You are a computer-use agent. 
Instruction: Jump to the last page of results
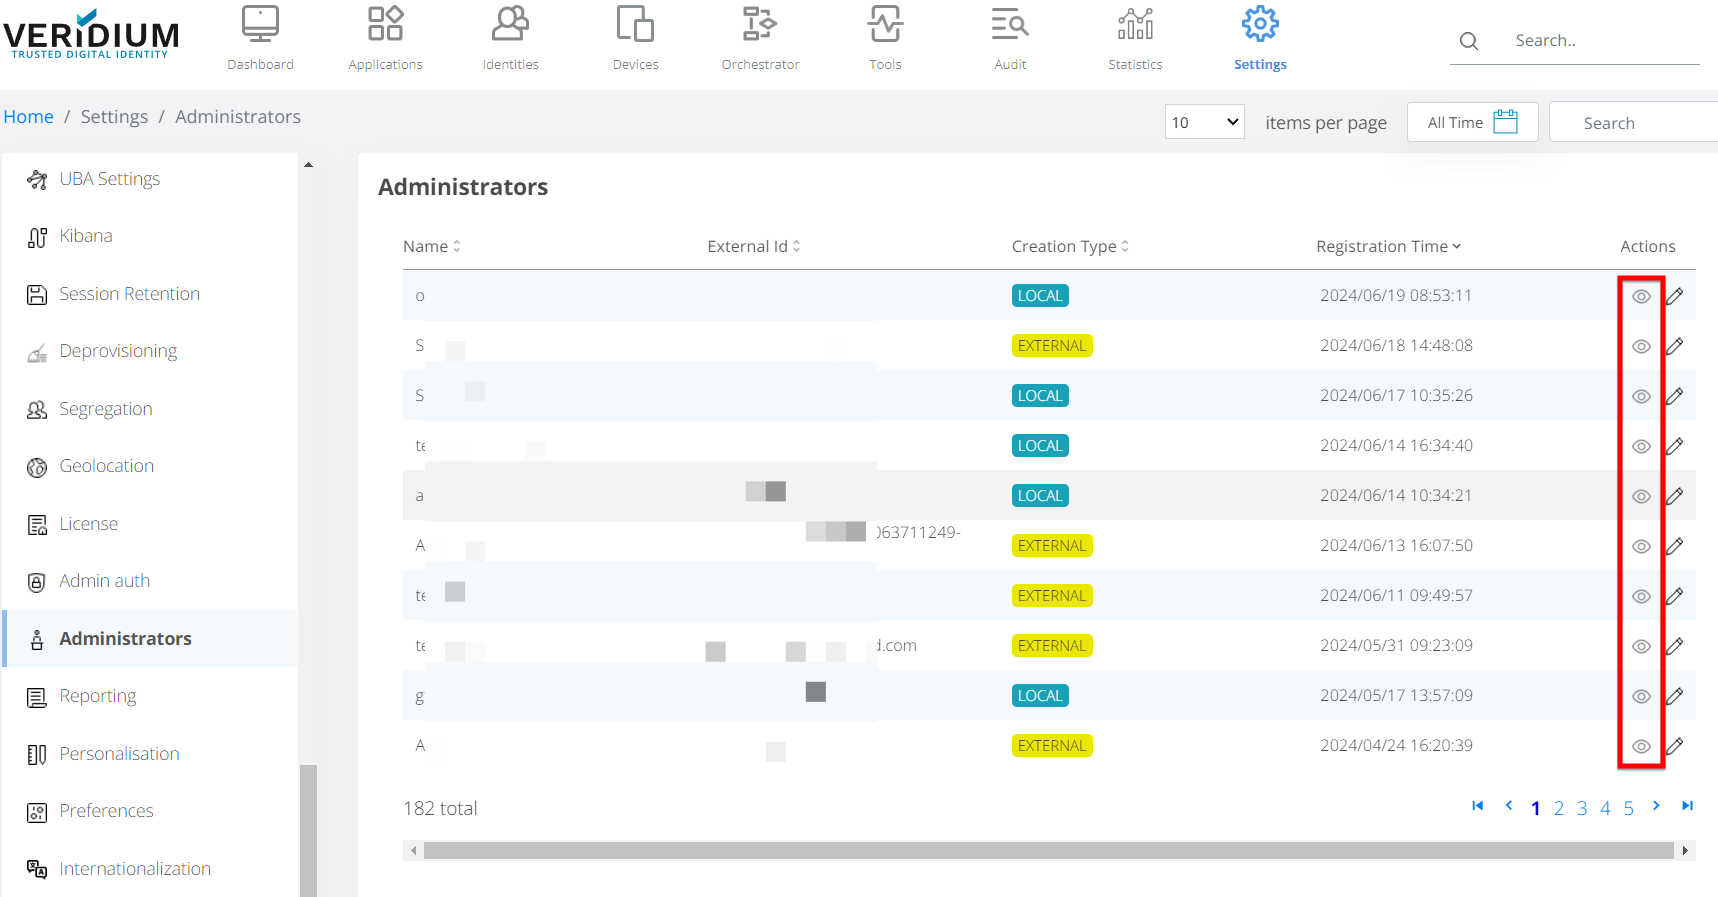point(1687,806)
